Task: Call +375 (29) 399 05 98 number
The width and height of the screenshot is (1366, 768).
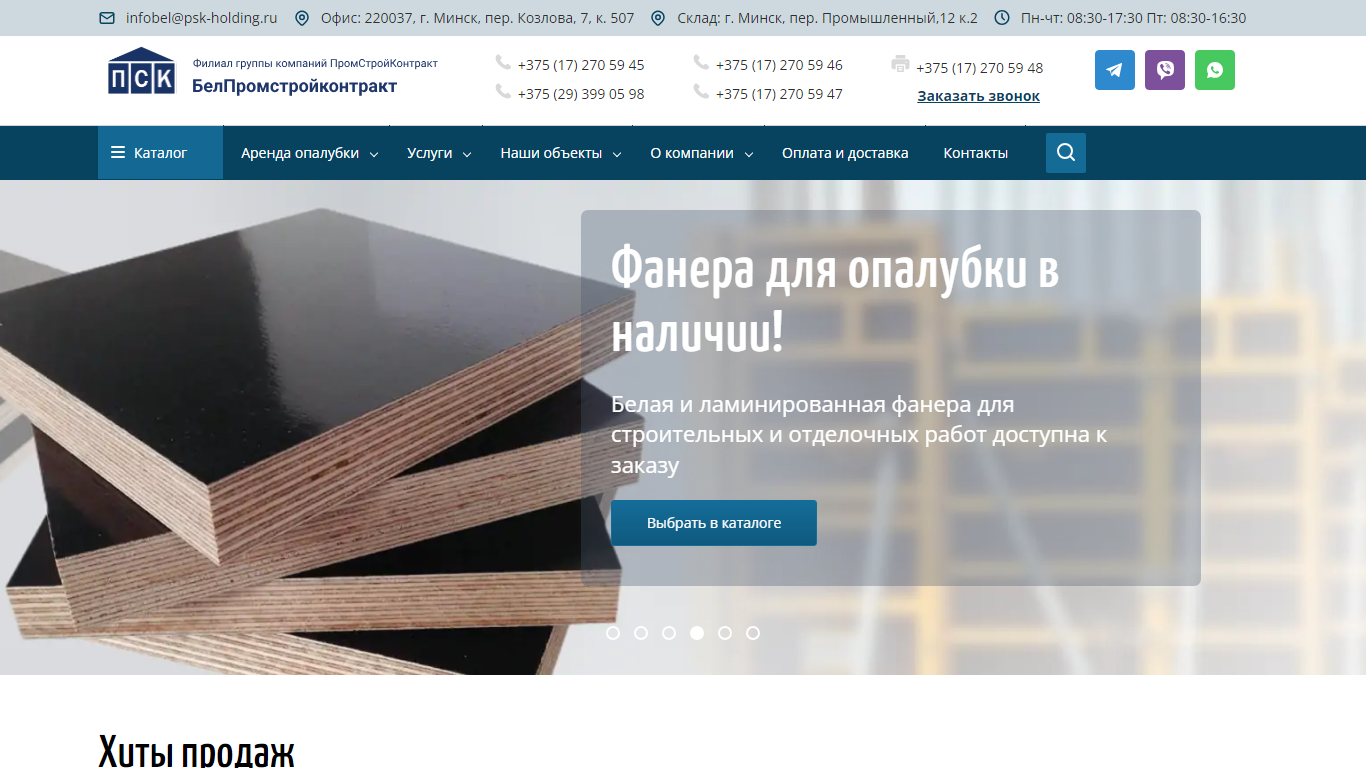Action: (581, 94)
